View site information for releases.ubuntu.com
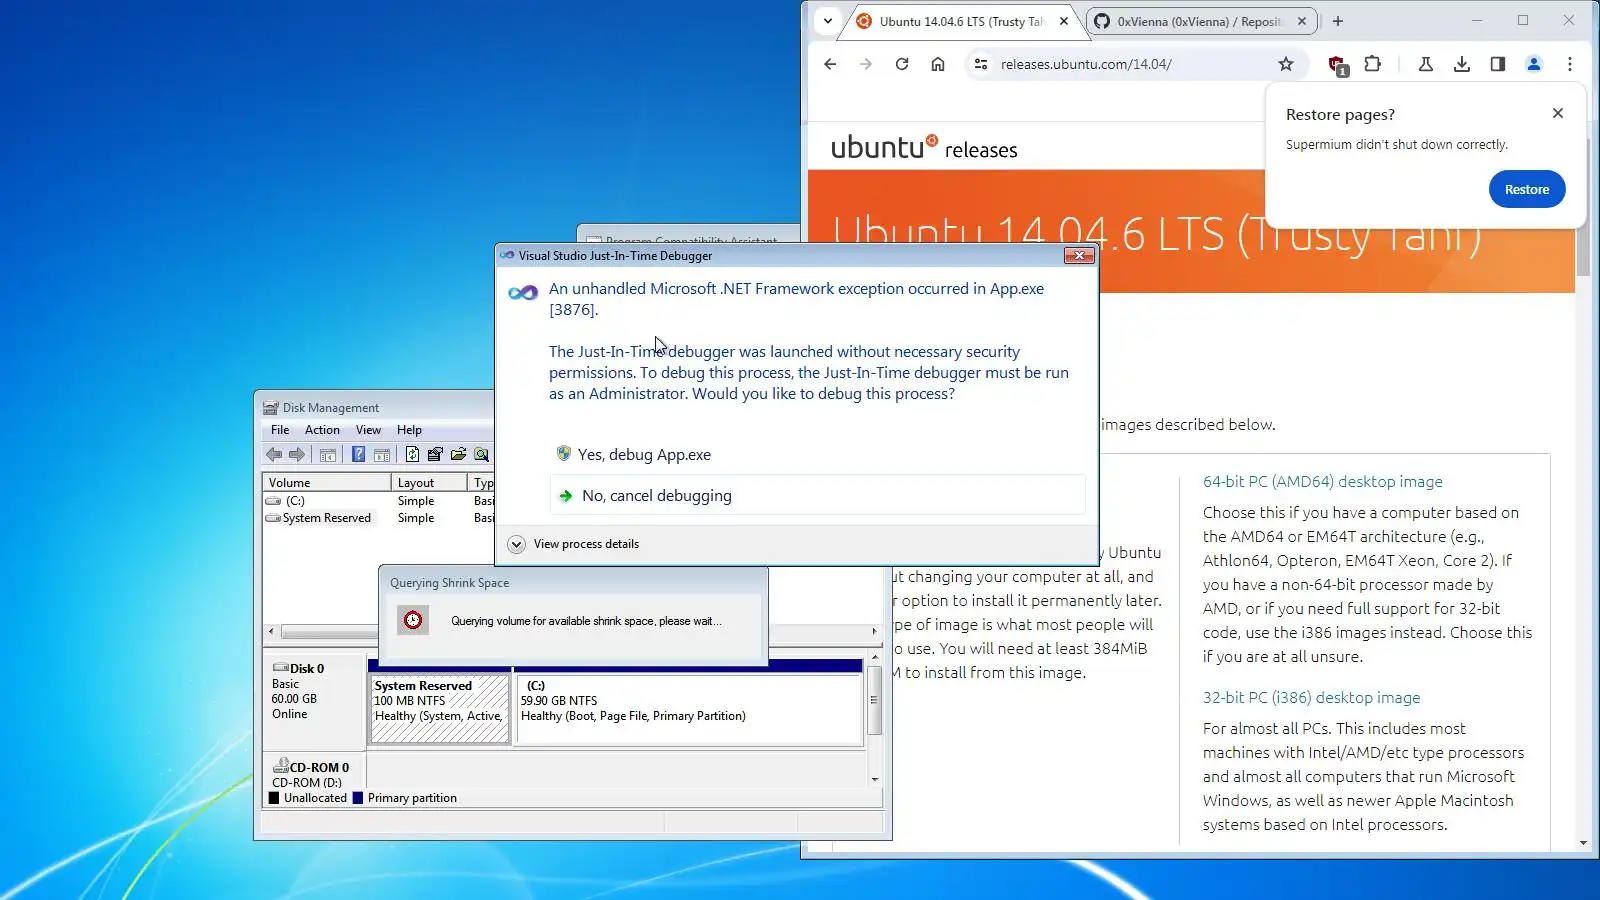The image size is (1600, 900). coord(981,64)
